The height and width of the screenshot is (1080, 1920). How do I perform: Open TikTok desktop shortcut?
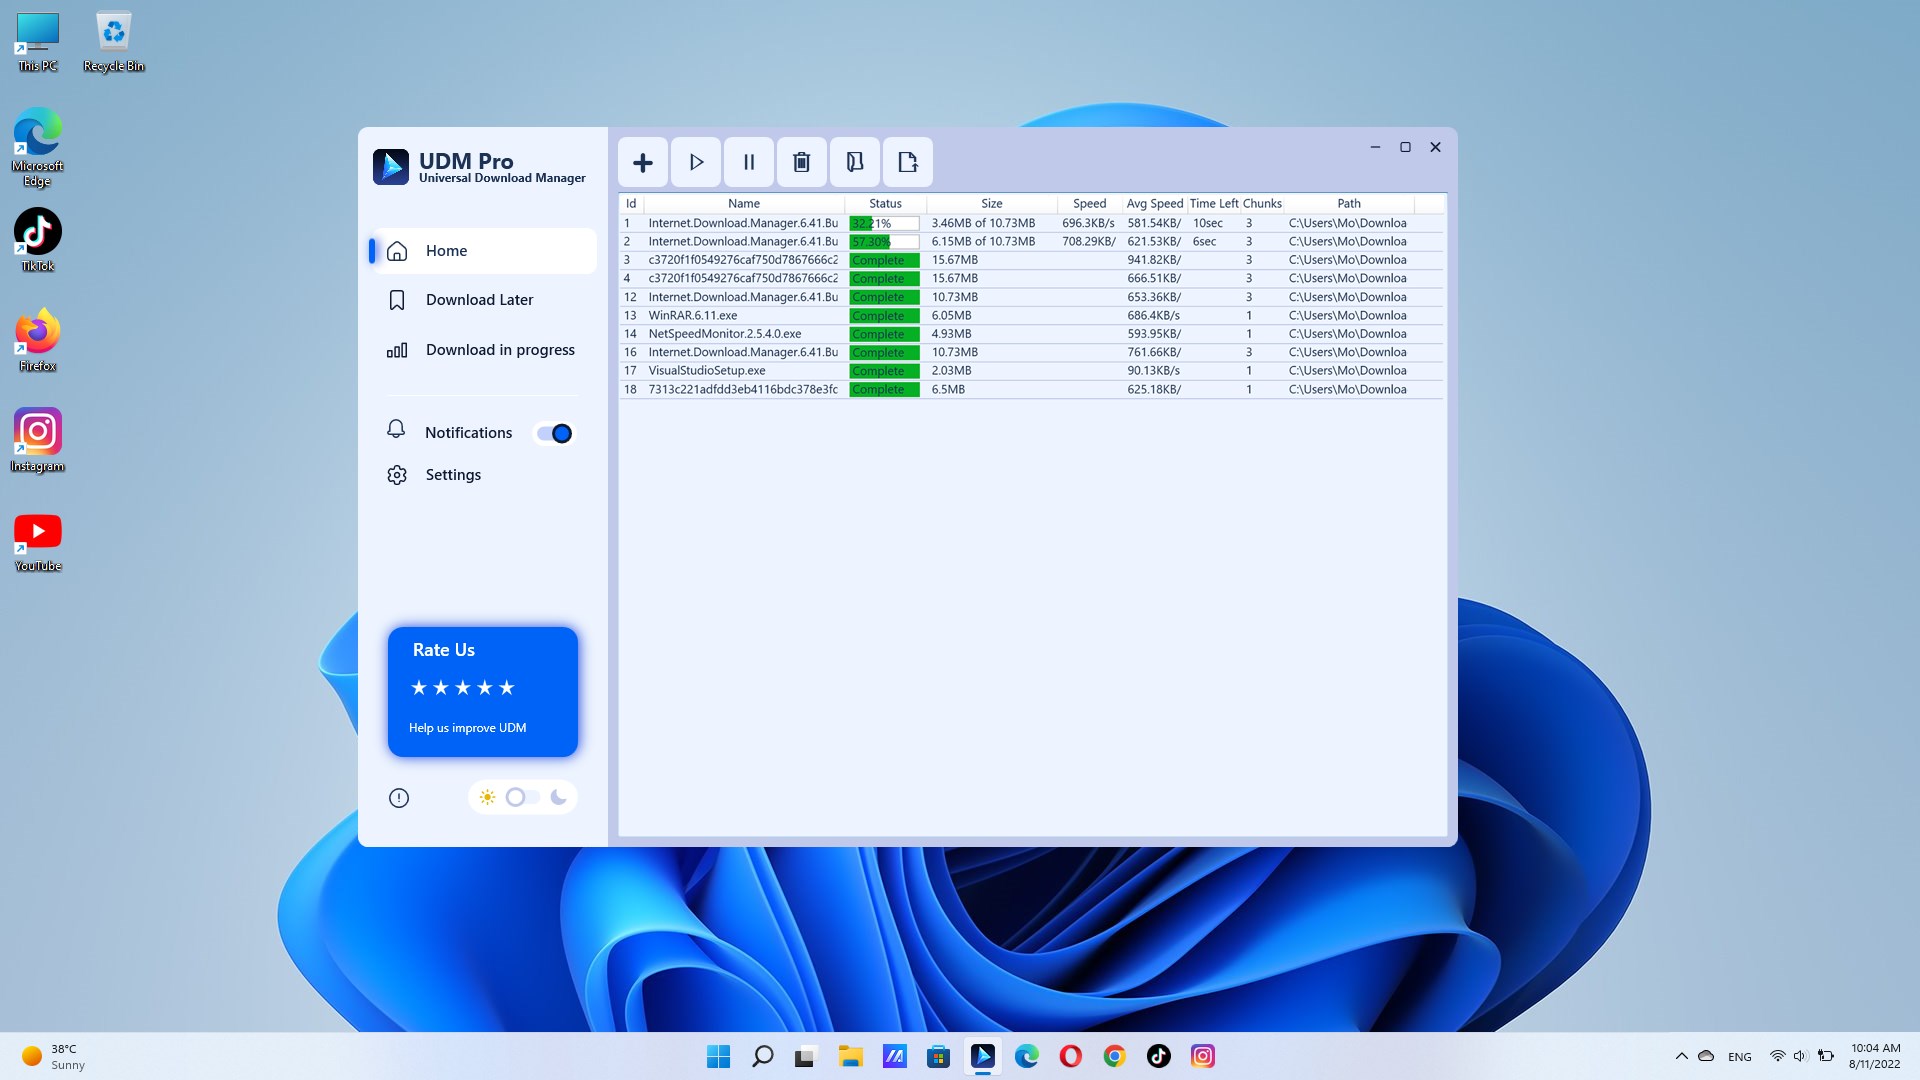pyautogui.click(x=38, y=240)
